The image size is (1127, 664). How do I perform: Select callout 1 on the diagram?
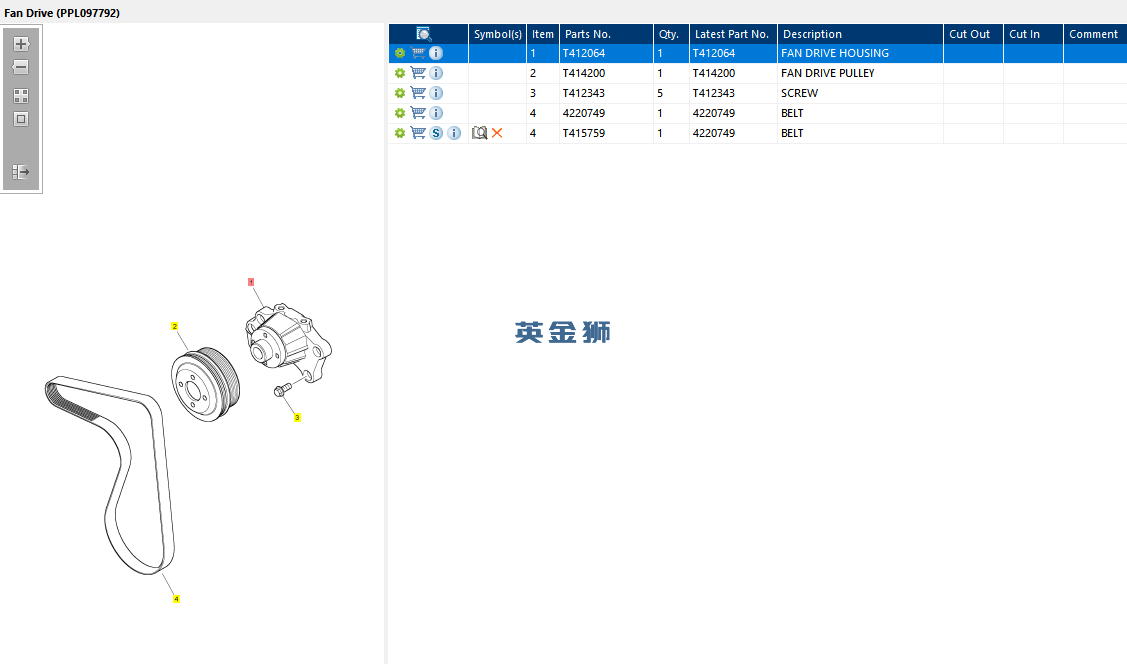point(251,282)
